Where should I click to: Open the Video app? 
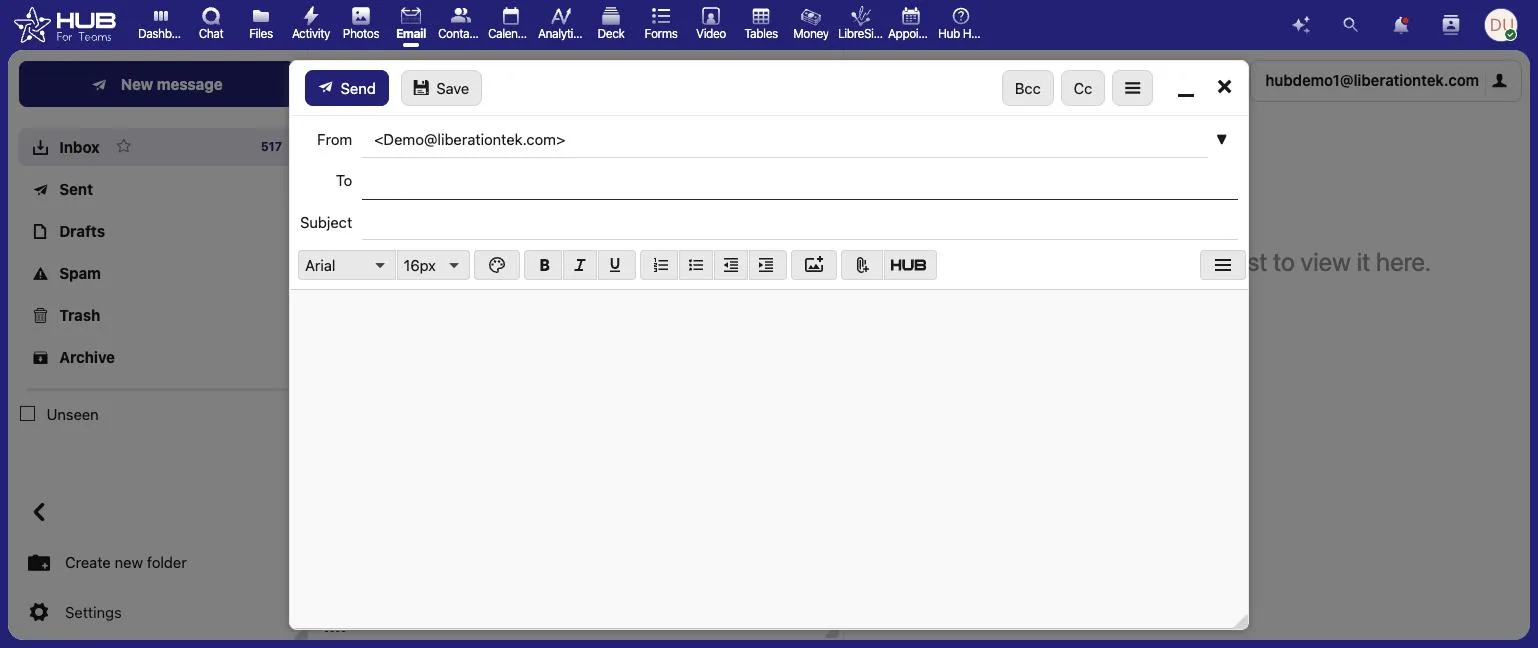711,24
